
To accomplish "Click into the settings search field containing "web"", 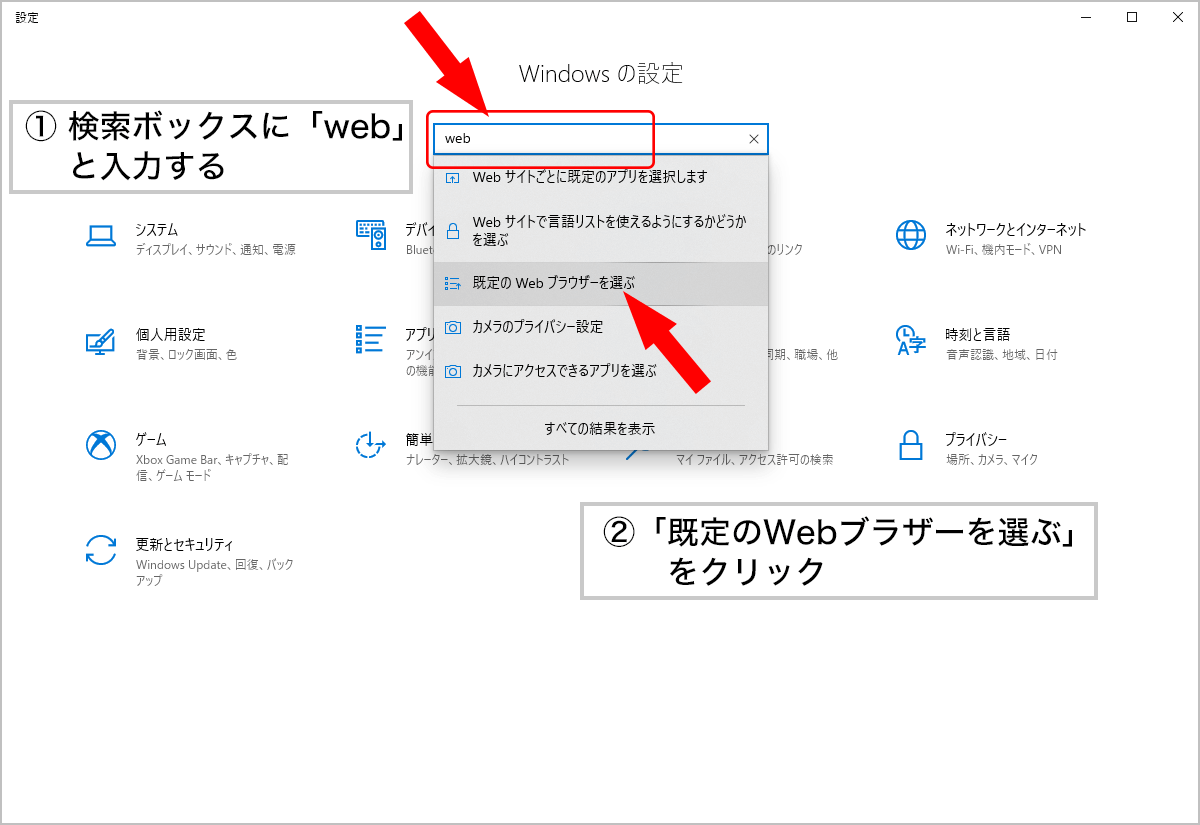I will point(600,140).
